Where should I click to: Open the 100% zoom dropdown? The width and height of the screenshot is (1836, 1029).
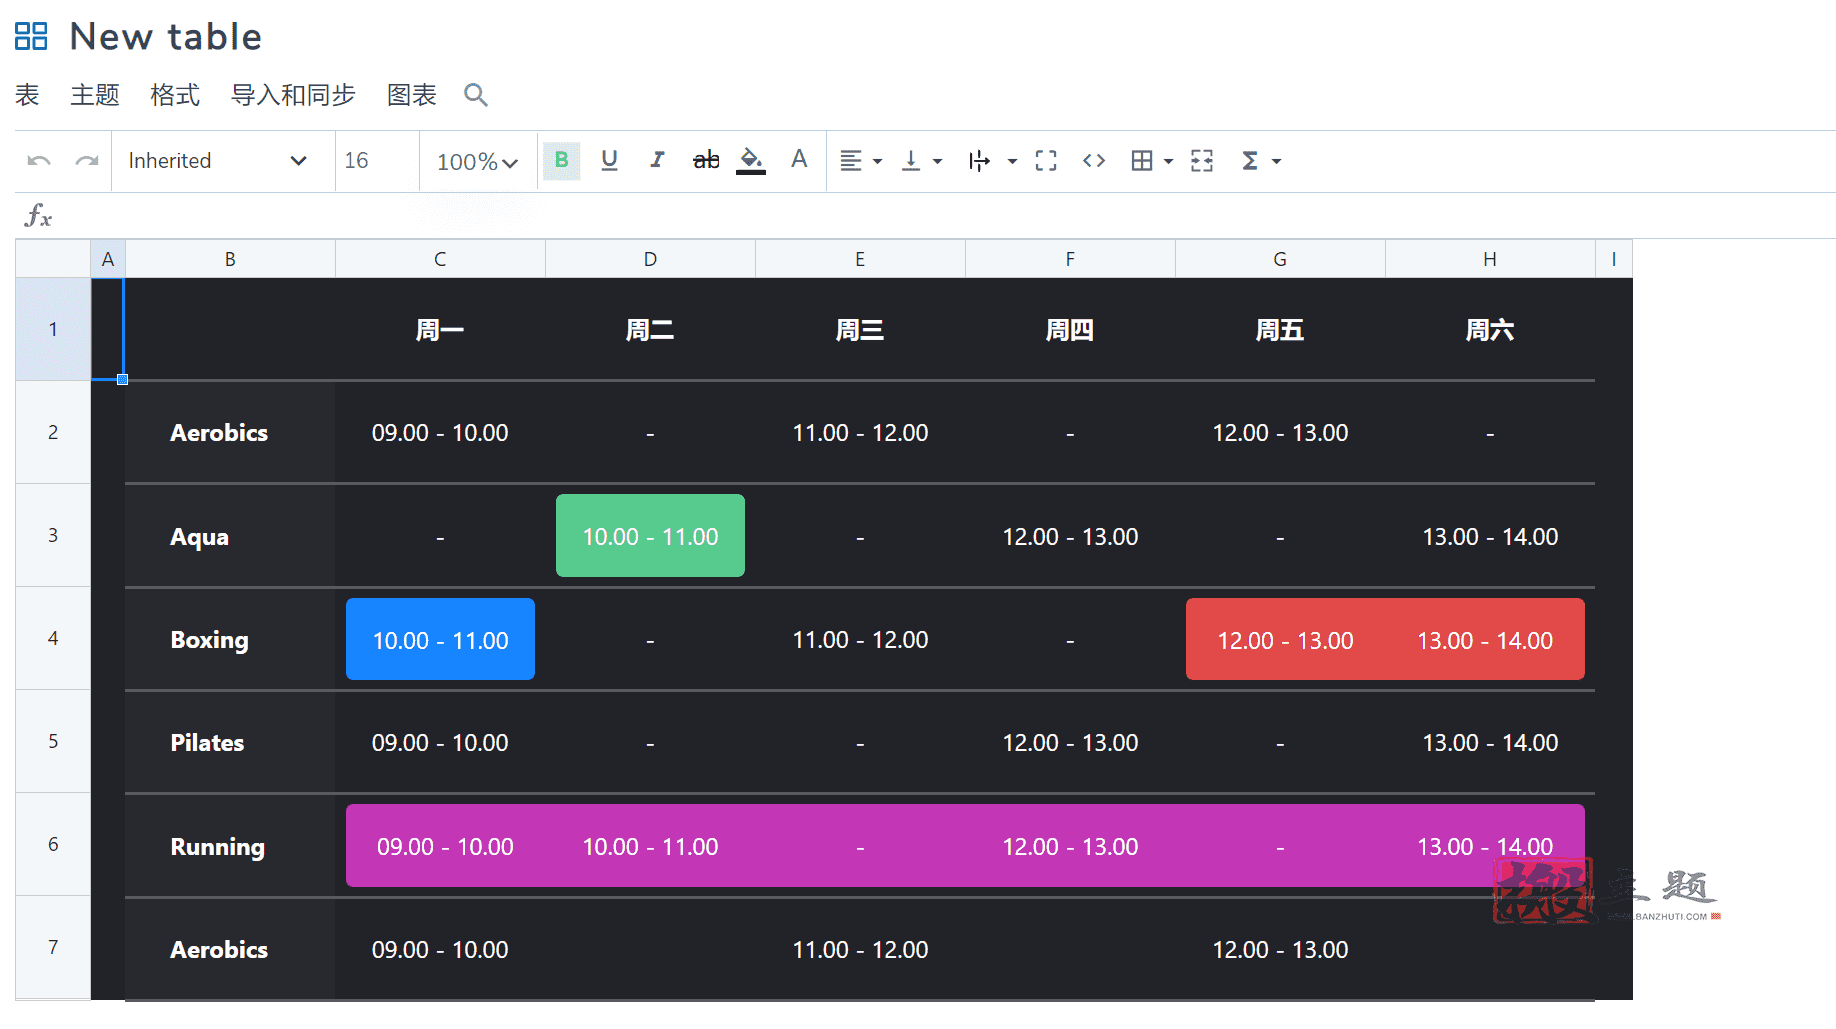tap(477, 162)
